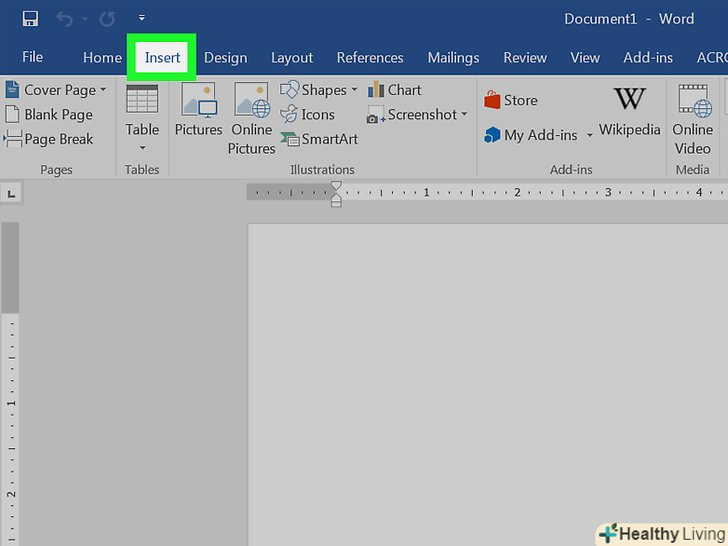728x546 pixels.
Task: Open Wikipedia add-in
Action: point(629,110)
